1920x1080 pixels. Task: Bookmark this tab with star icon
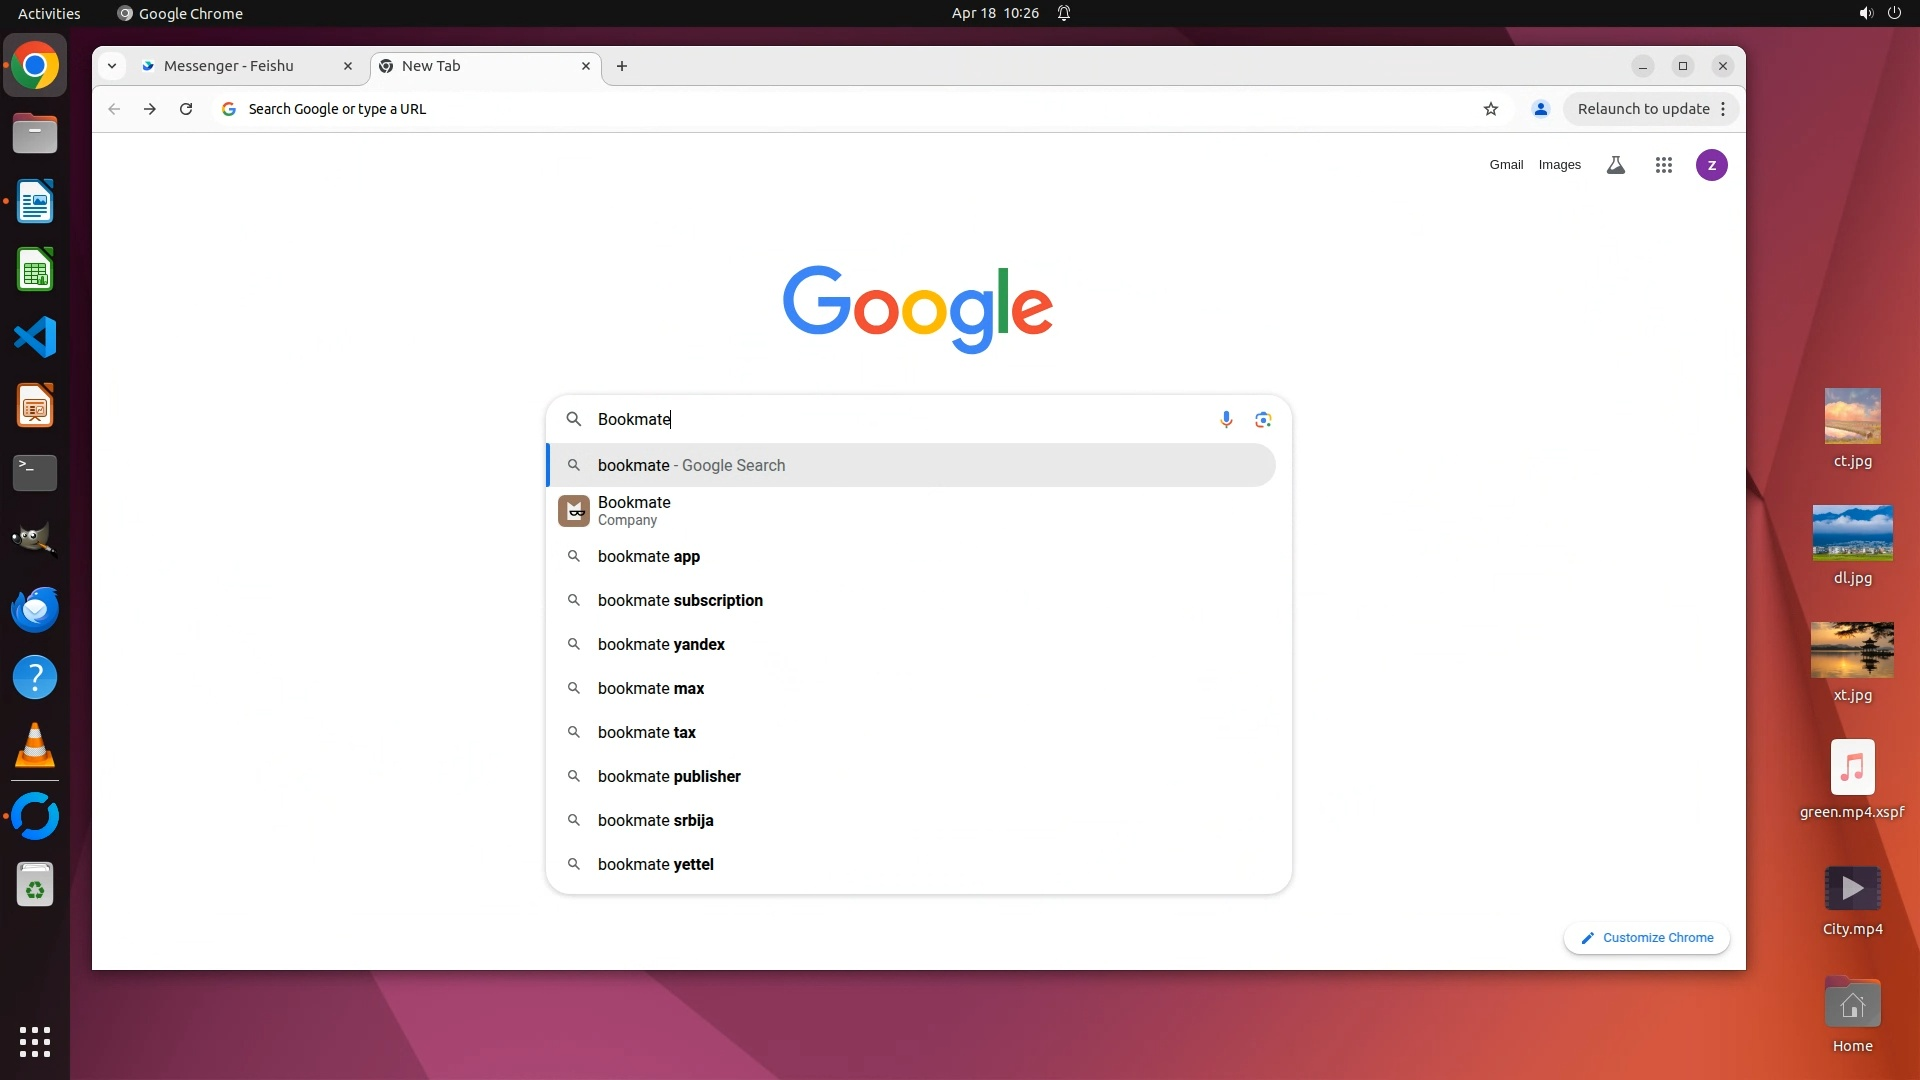(1491, 109)
